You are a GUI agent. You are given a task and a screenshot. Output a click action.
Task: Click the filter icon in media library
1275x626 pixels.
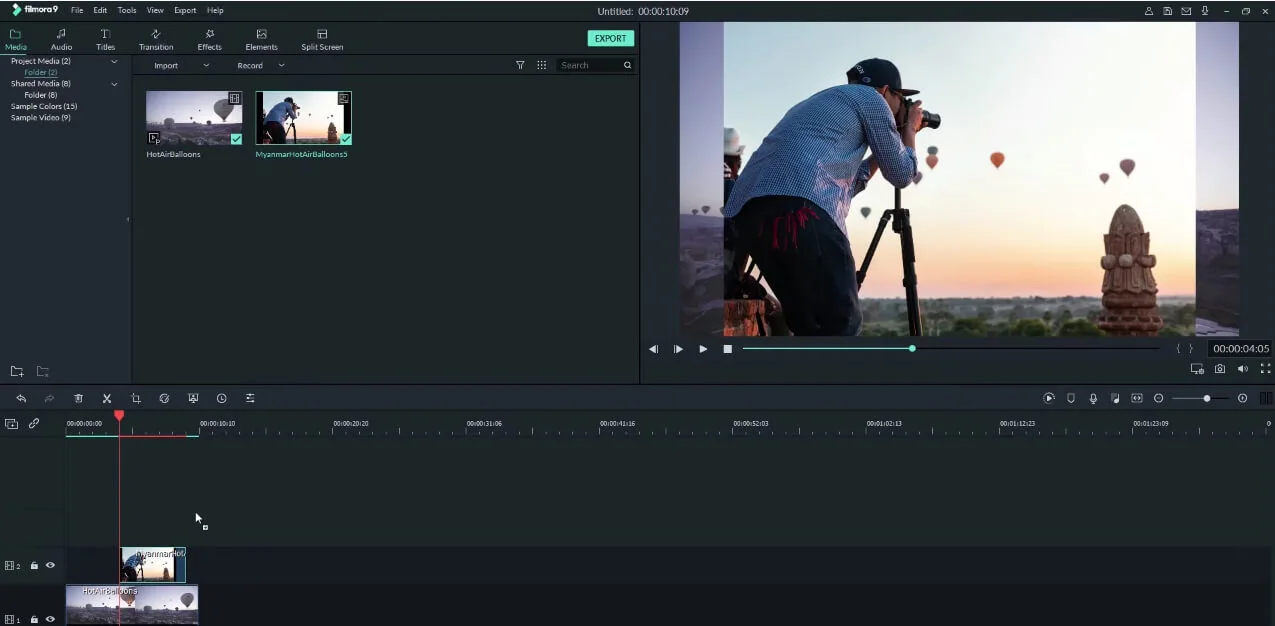[520, 65]
